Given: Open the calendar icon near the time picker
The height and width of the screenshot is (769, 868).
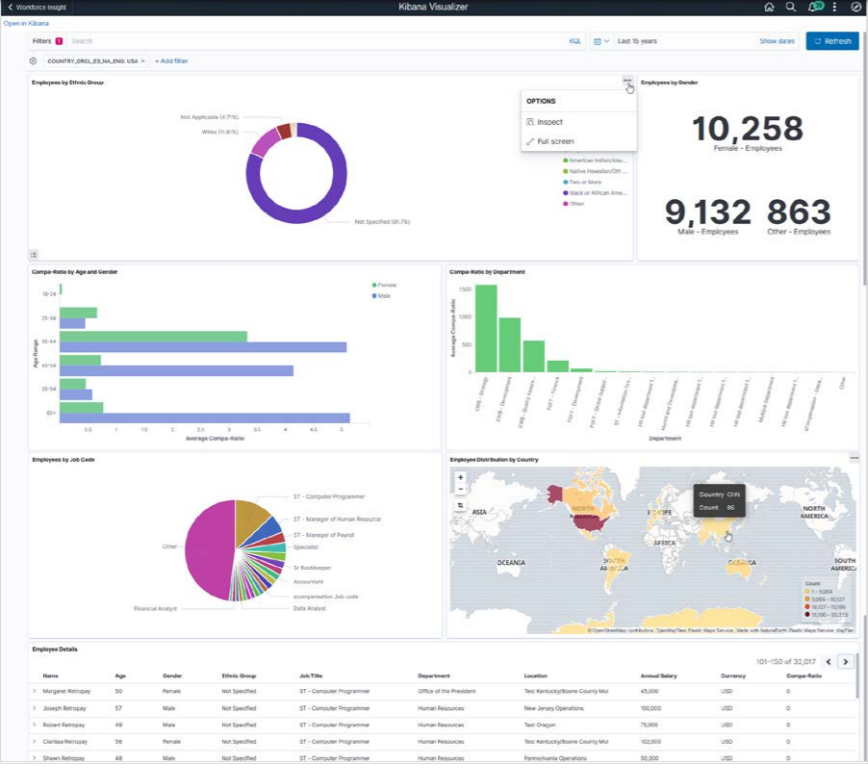Looking at the screenshot, I should pyautogui.click(x=597, y=41).
